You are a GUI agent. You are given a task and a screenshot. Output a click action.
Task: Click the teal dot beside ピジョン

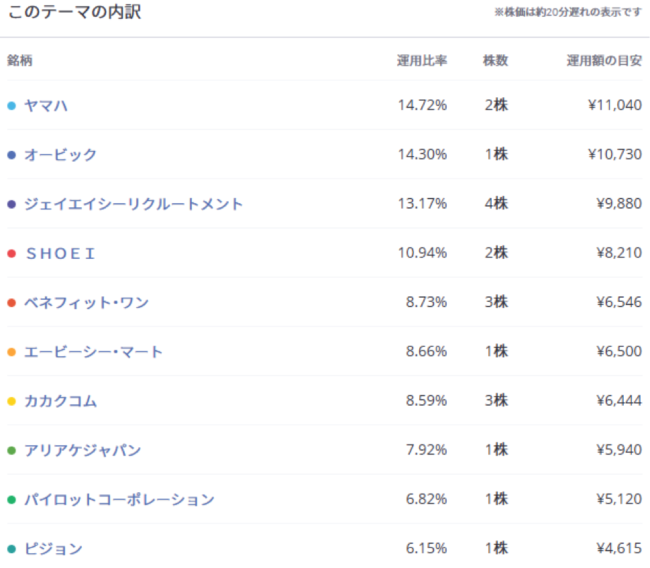coord(11,549)
